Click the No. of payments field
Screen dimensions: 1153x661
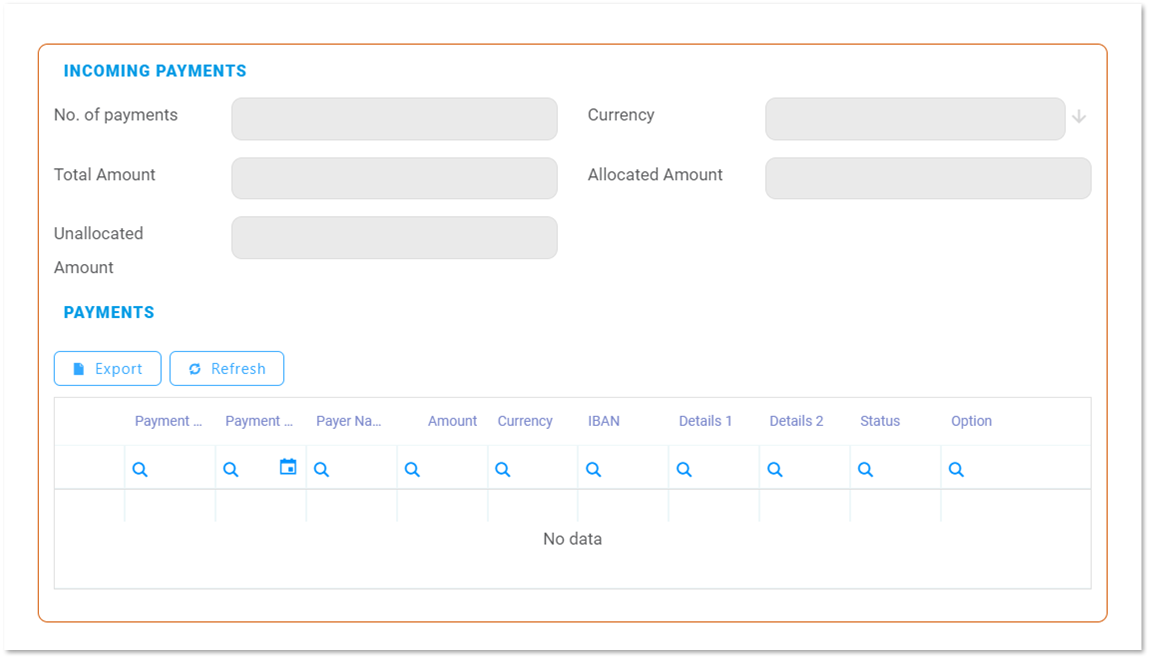pos(394,119)
